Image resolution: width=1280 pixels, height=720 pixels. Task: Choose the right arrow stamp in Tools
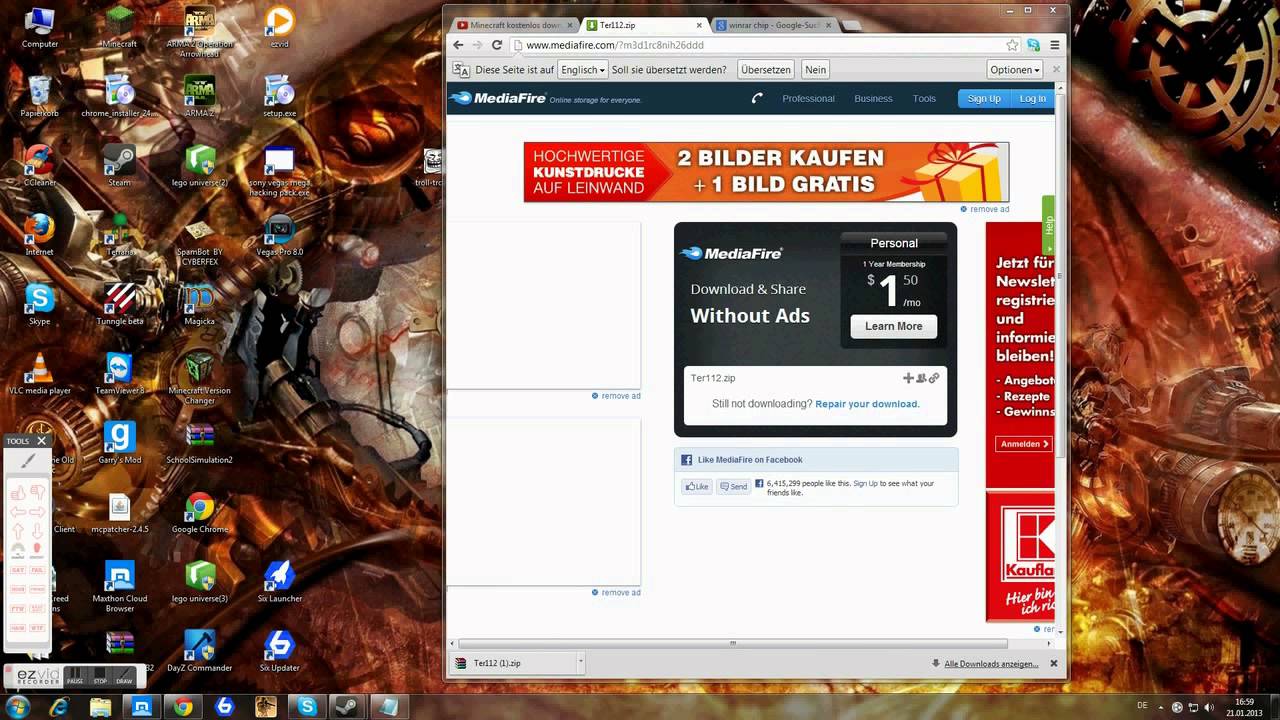[37, 512]
